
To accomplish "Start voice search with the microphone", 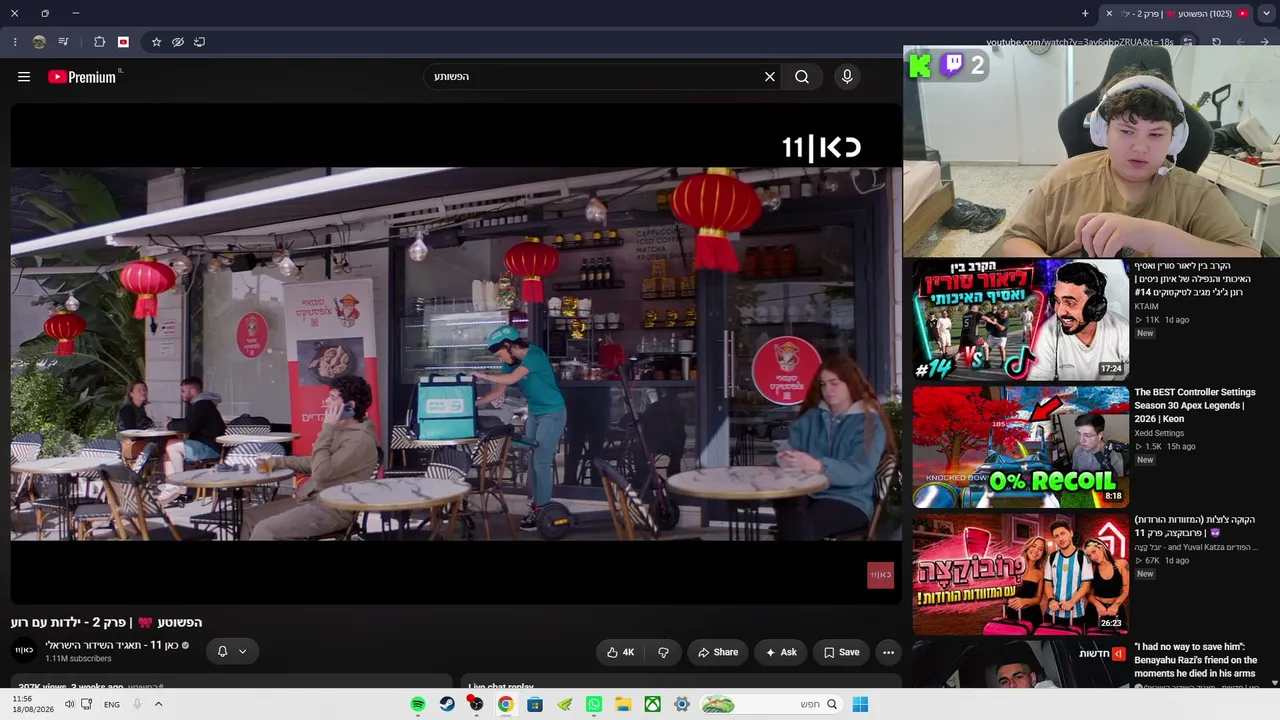I will 847,77.
